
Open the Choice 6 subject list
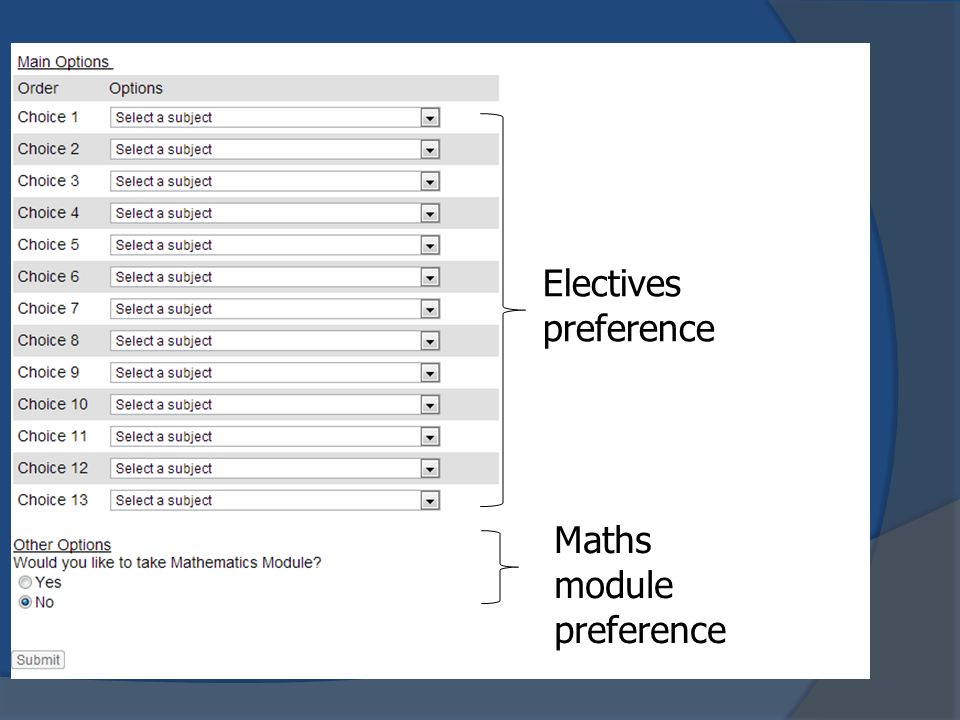(275, 277)
